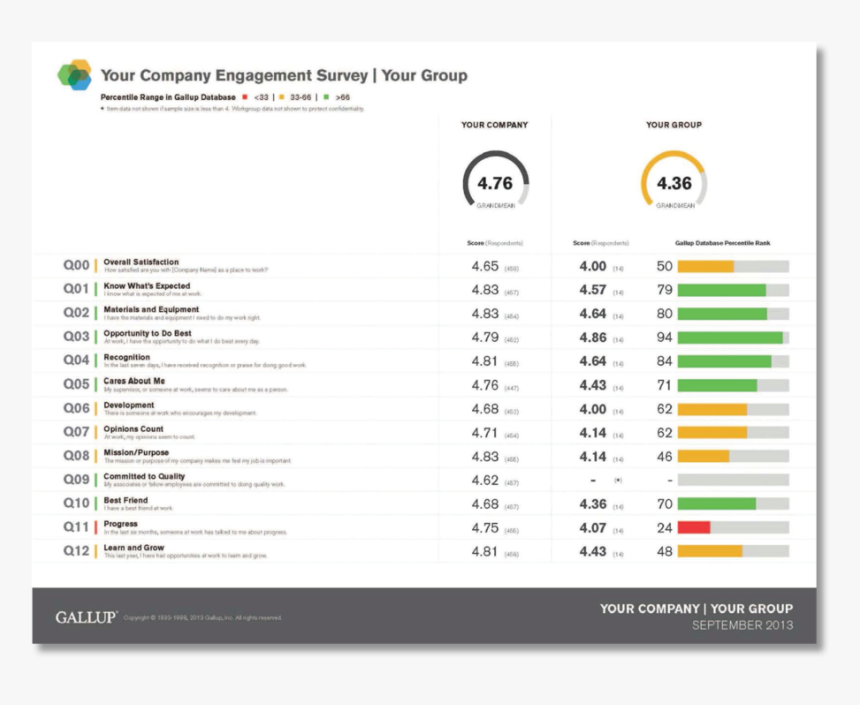Select the Q12 'Learn and Grow' row label

click(x=134, y=548)
